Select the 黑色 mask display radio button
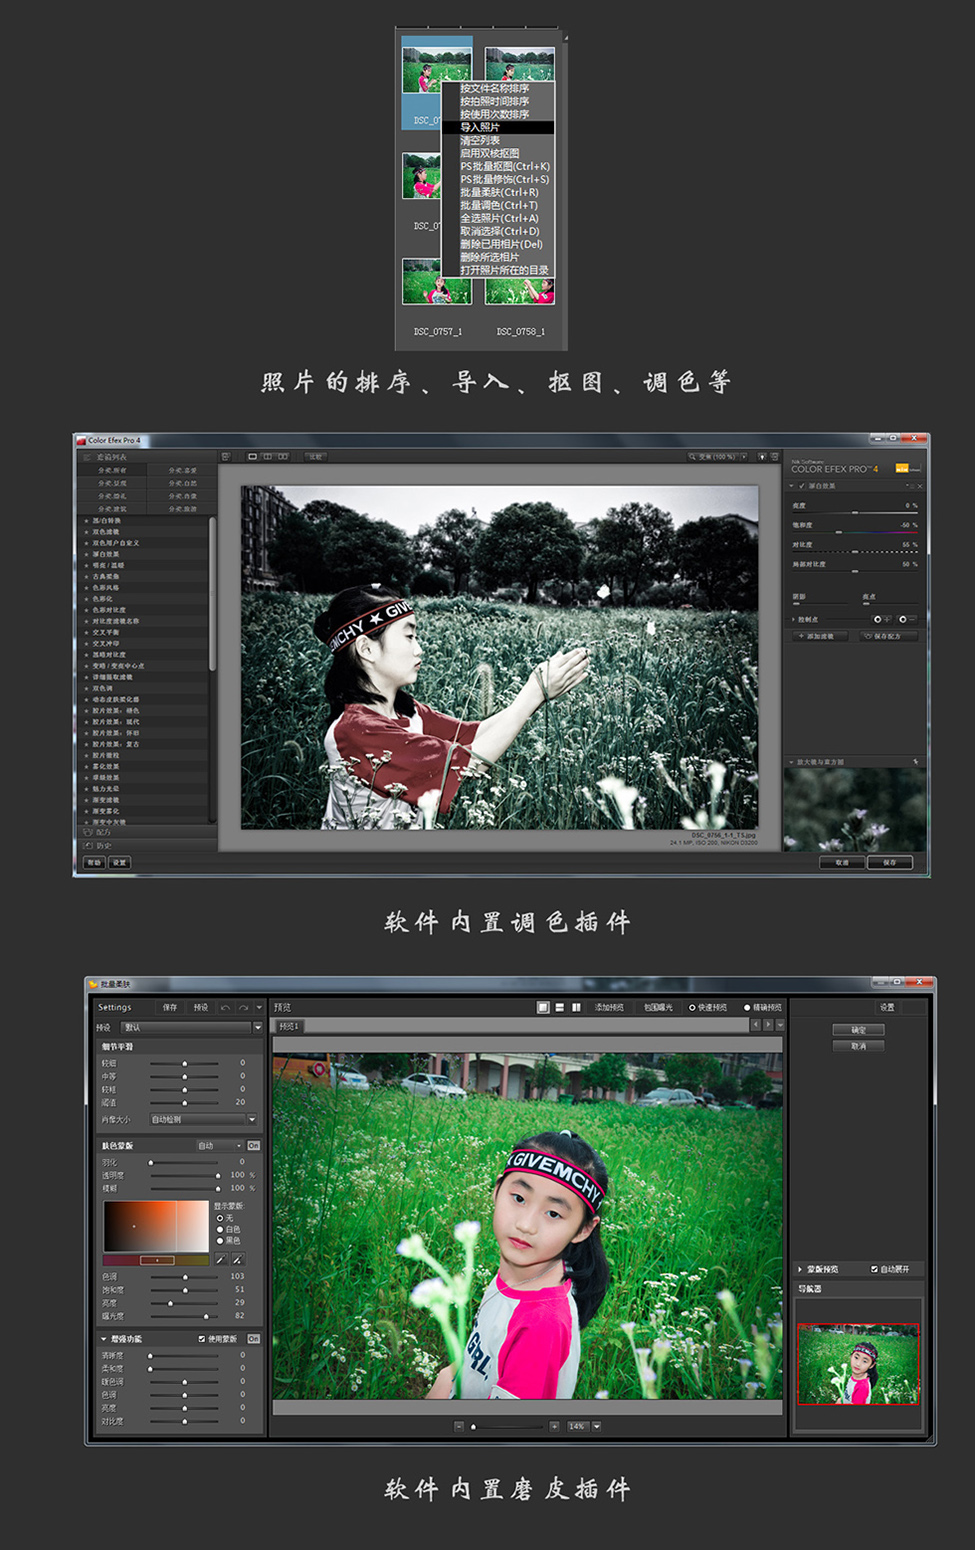The height and width of the screenshot is (1550, 975). [220, 1241]
